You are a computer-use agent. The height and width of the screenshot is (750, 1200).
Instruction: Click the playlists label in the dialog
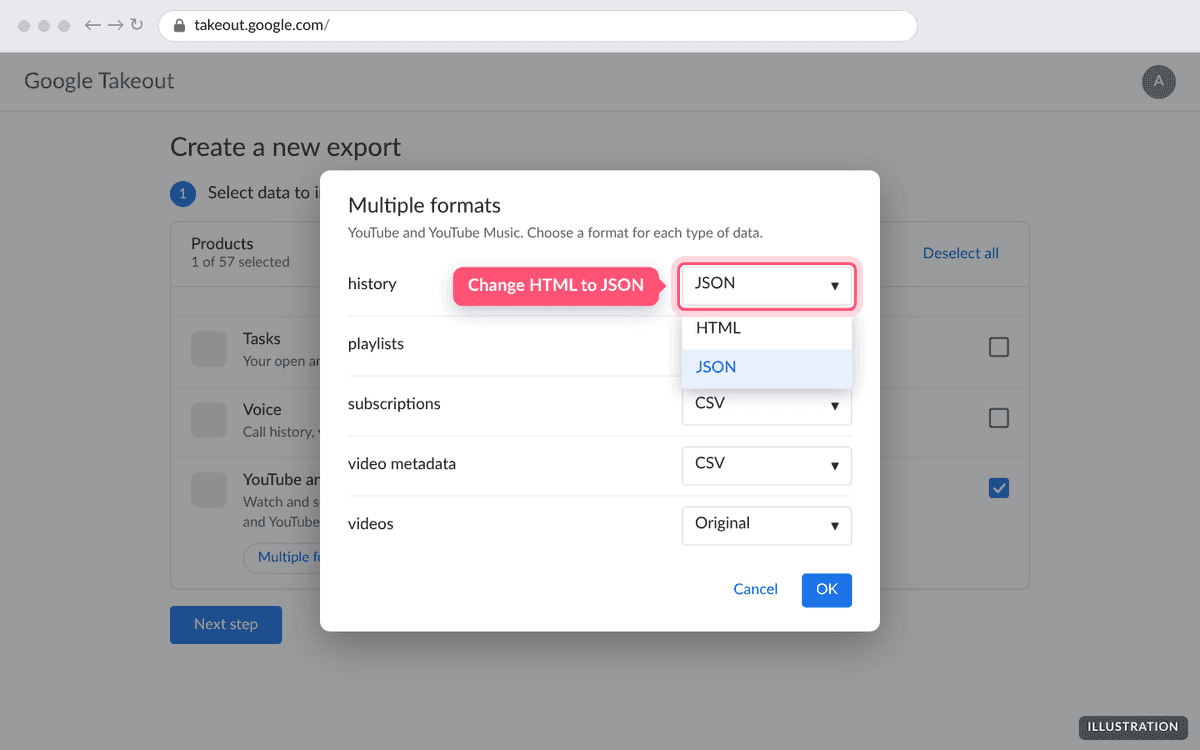click(376, 344)
